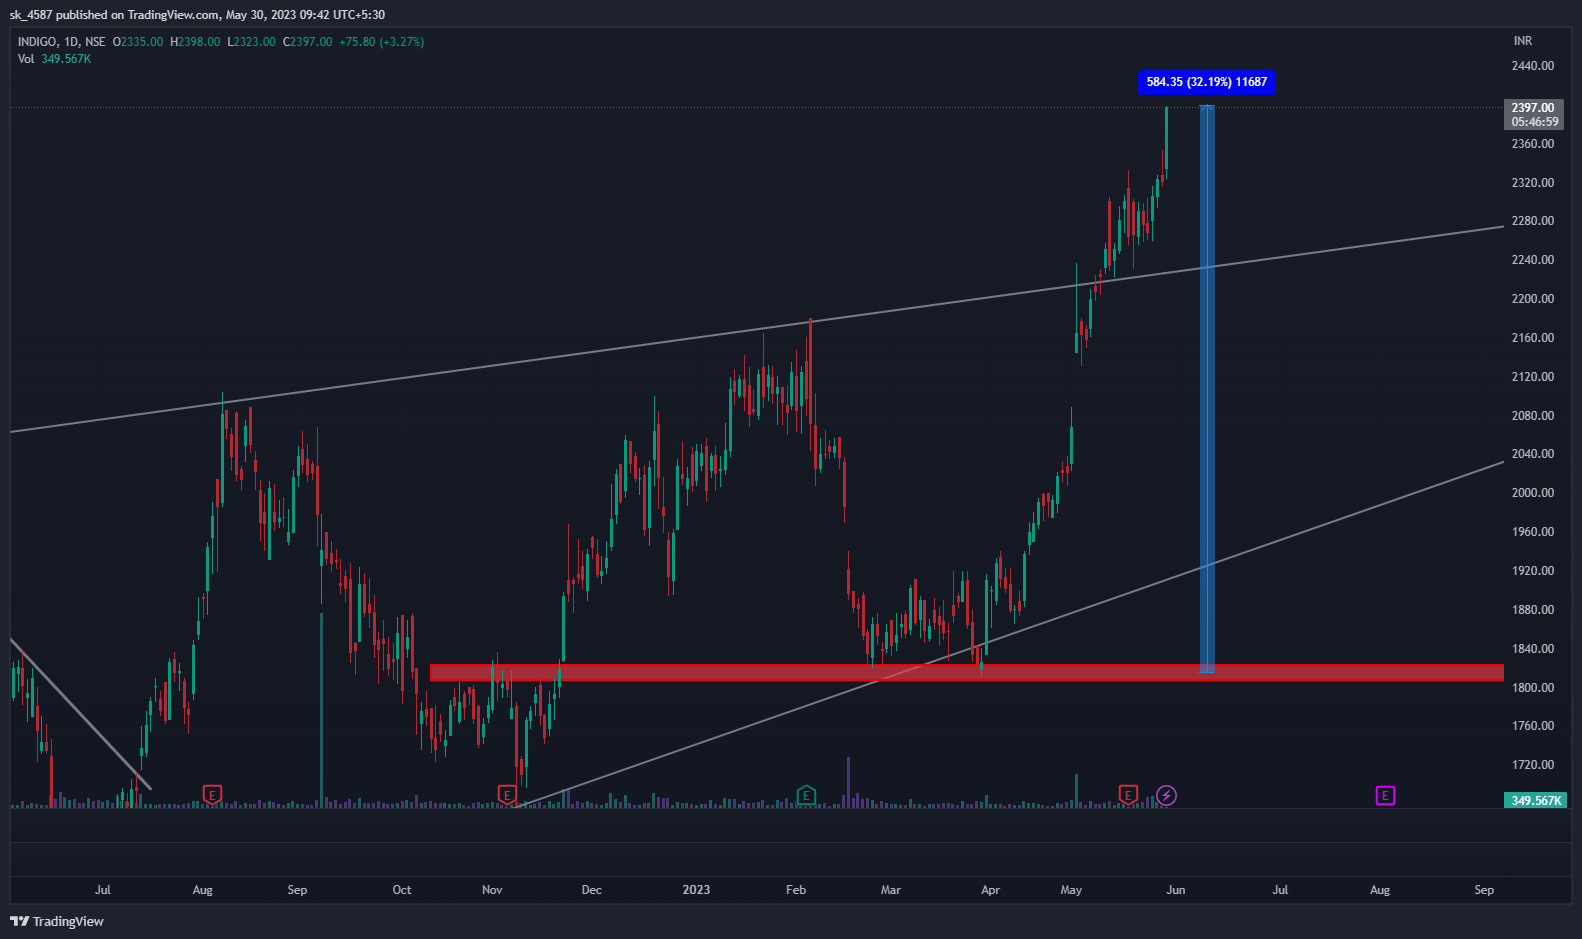Screen dimensions: 1582x939
Task: Click the INR currency label
Action: pyautogui.click(x=1522, y=41)
